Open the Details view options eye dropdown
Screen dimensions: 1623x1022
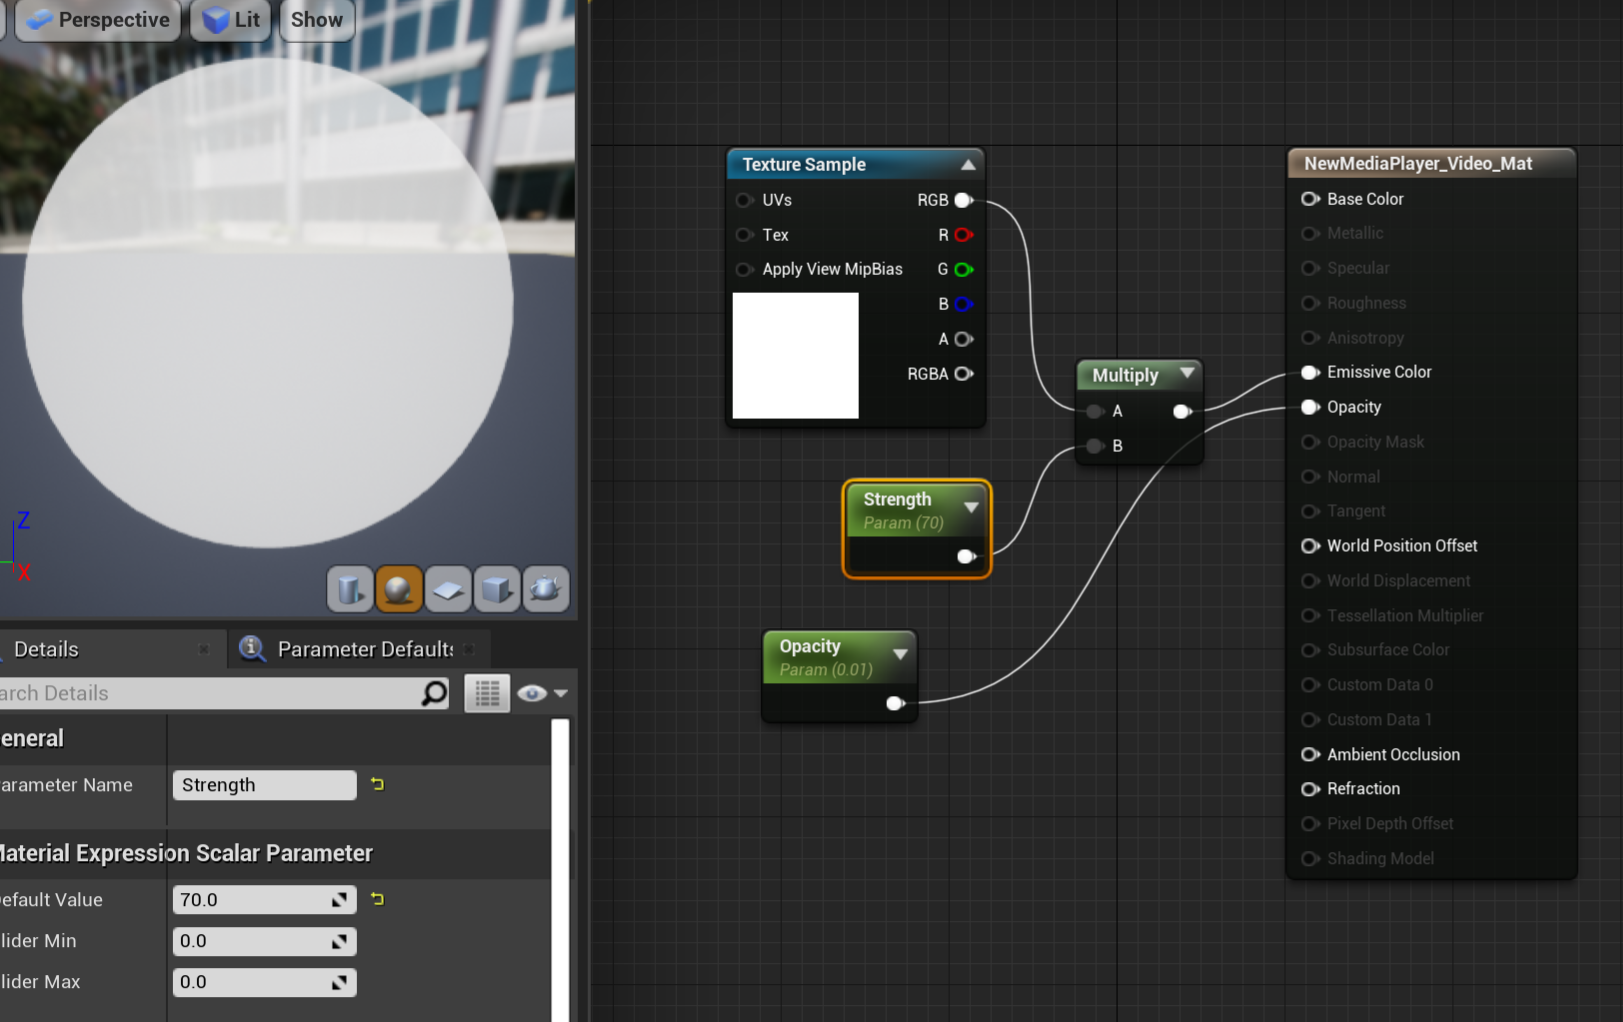[543, 693]
